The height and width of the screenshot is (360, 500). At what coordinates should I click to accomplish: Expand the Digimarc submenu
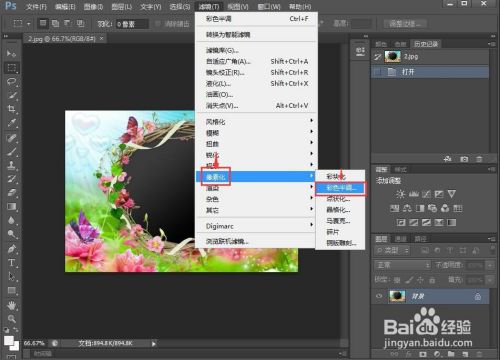(256, 226)
